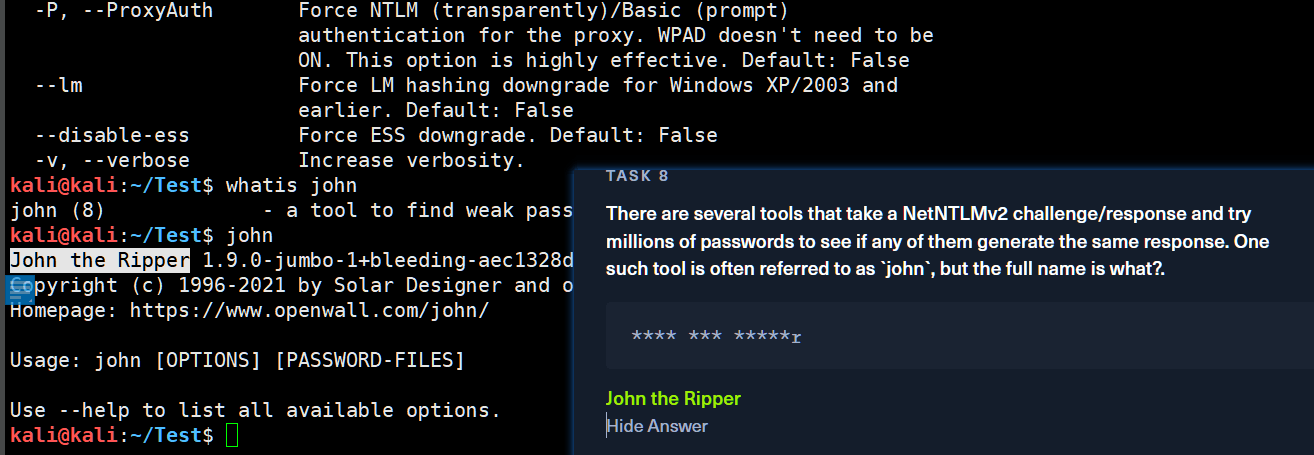Click the "--lm" option in help output
Screen dimensions: 1314x455
(58, 85)
